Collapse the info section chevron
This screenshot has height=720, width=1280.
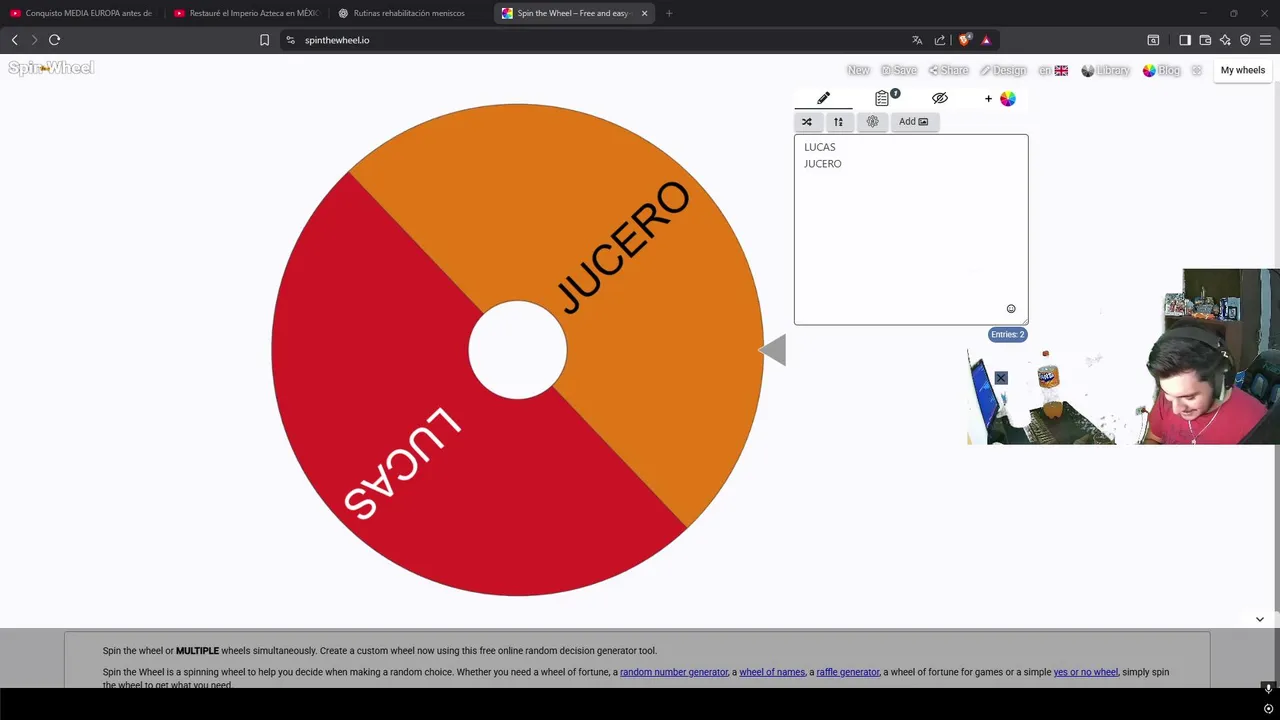click(1260, 619)
